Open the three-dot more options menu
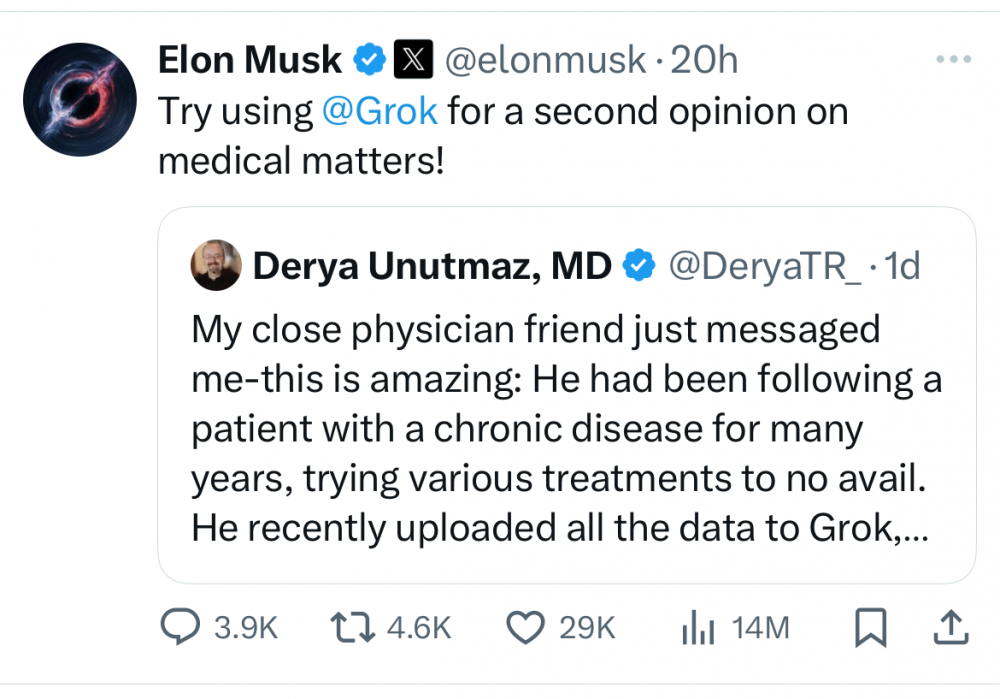The height and width of the screenshot is (699, 1000). 953,60
